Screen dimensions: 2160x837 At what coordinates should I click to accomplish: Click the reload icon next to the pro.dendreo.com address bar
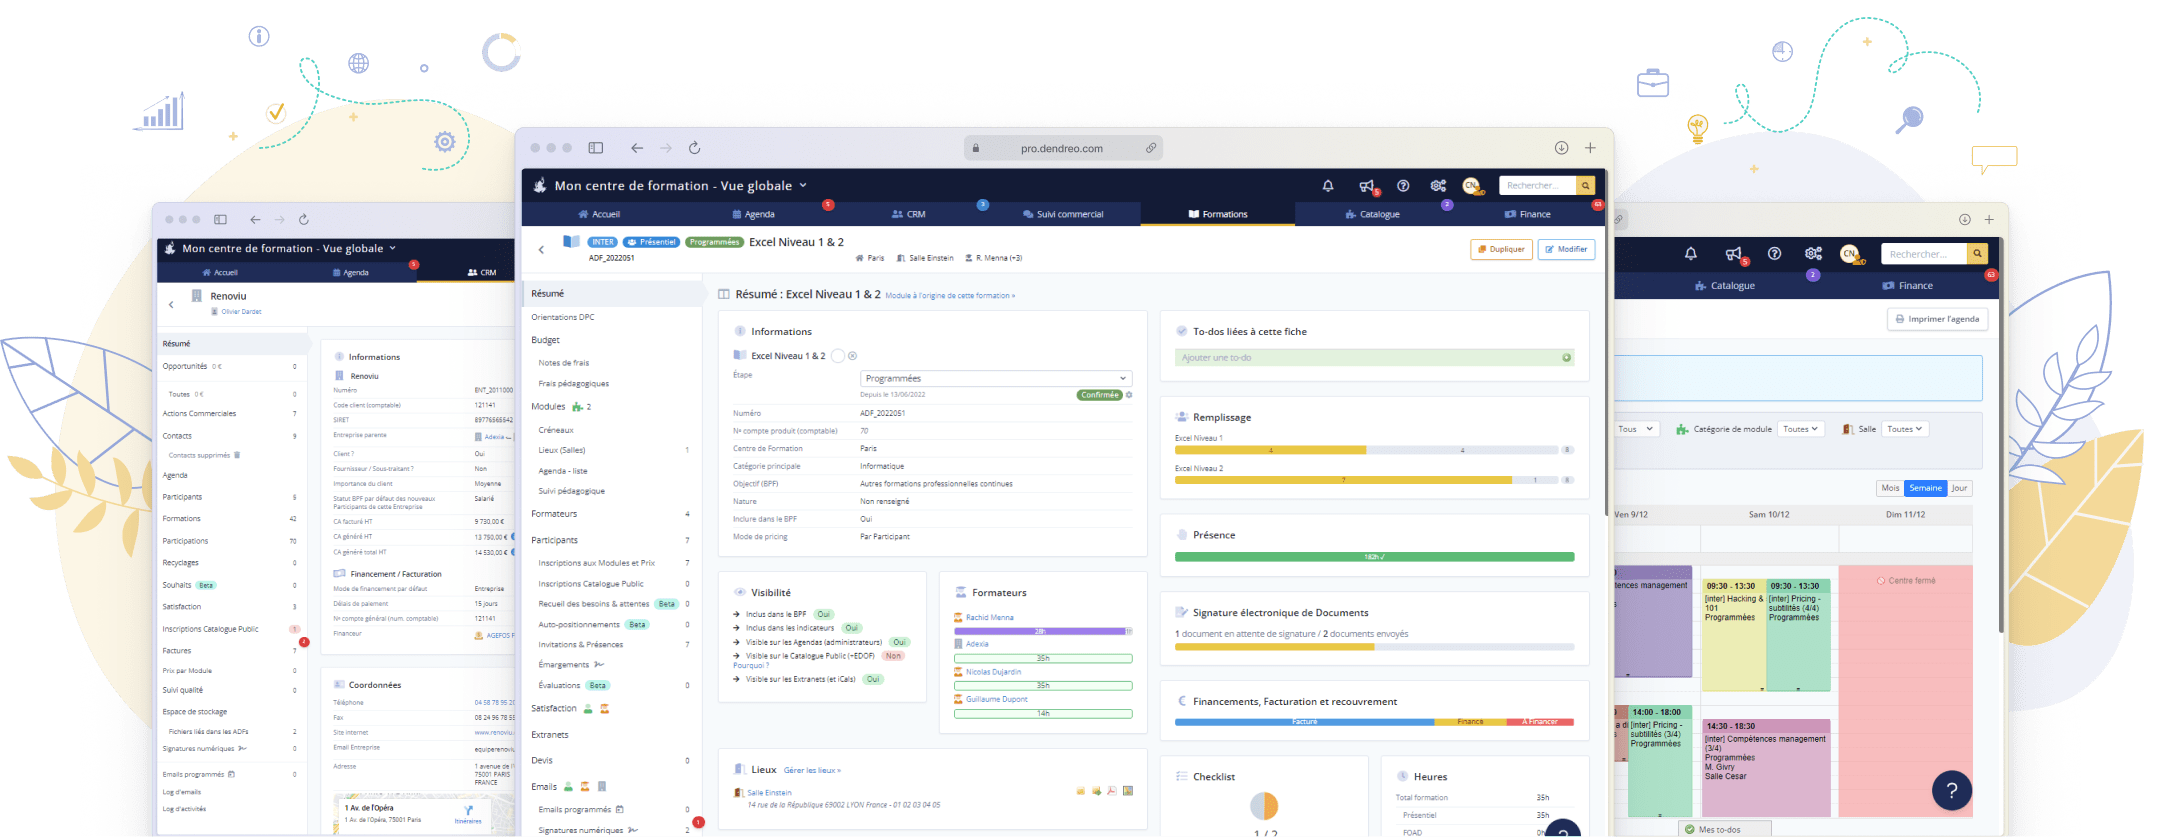click(x=694, y=148)
